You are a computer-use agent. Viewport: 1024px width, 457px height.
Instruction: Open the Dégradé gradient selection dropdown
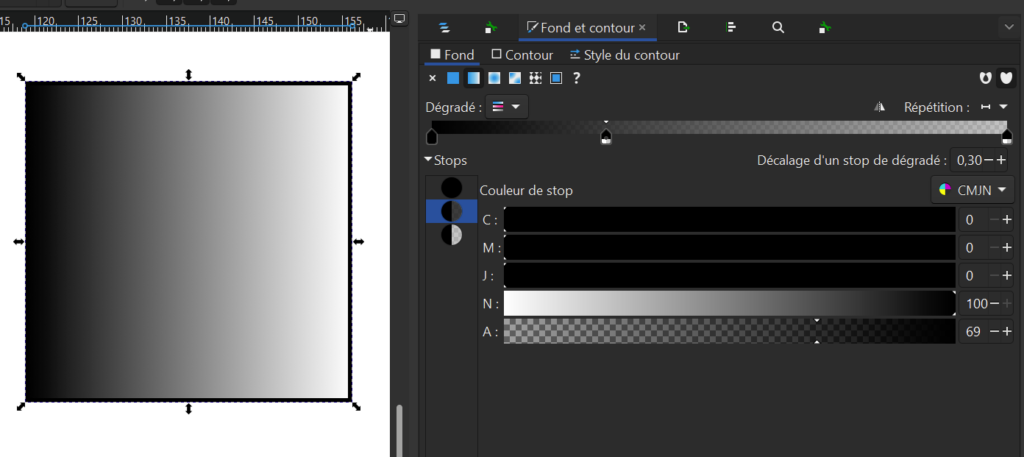coord(507,107)
